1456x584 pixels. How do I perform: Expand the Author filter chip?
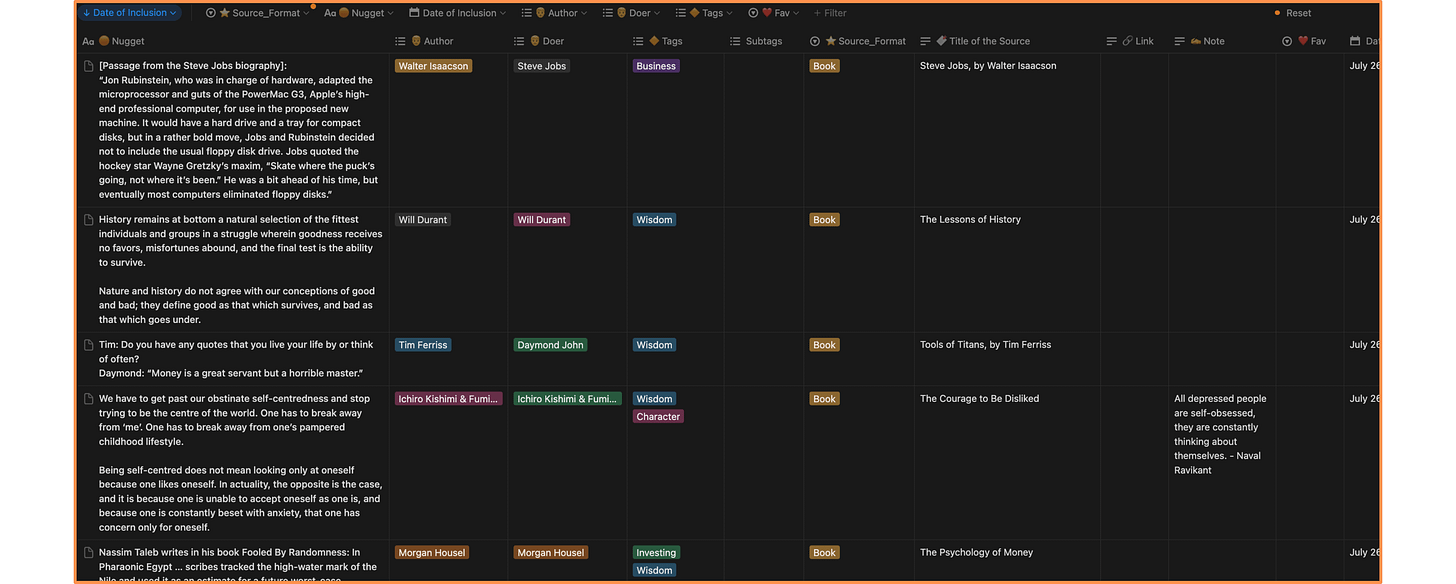554,13
